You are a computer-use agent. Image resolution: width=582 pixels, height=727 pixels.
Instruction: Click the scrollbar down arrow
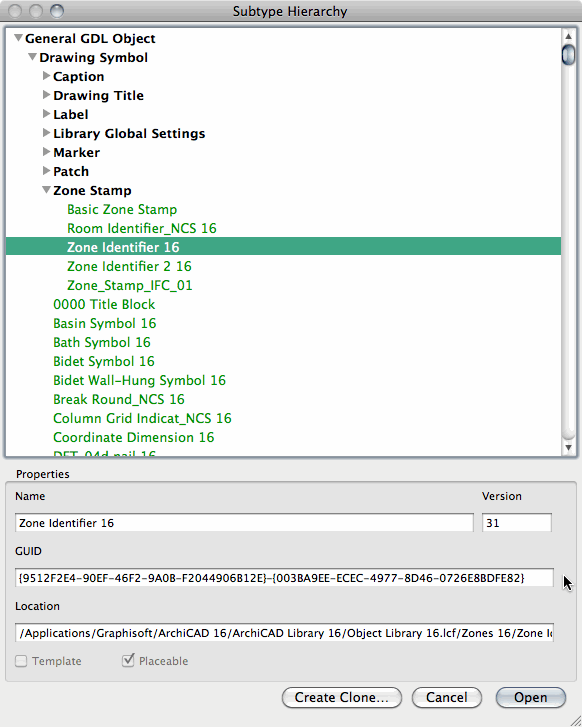coord(568,447)
